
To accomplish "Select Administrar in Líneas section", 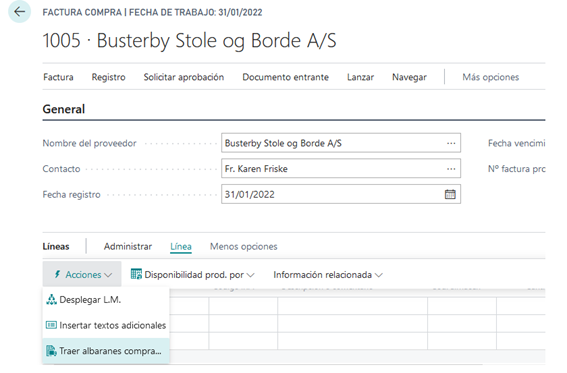I will coord(128,246).
